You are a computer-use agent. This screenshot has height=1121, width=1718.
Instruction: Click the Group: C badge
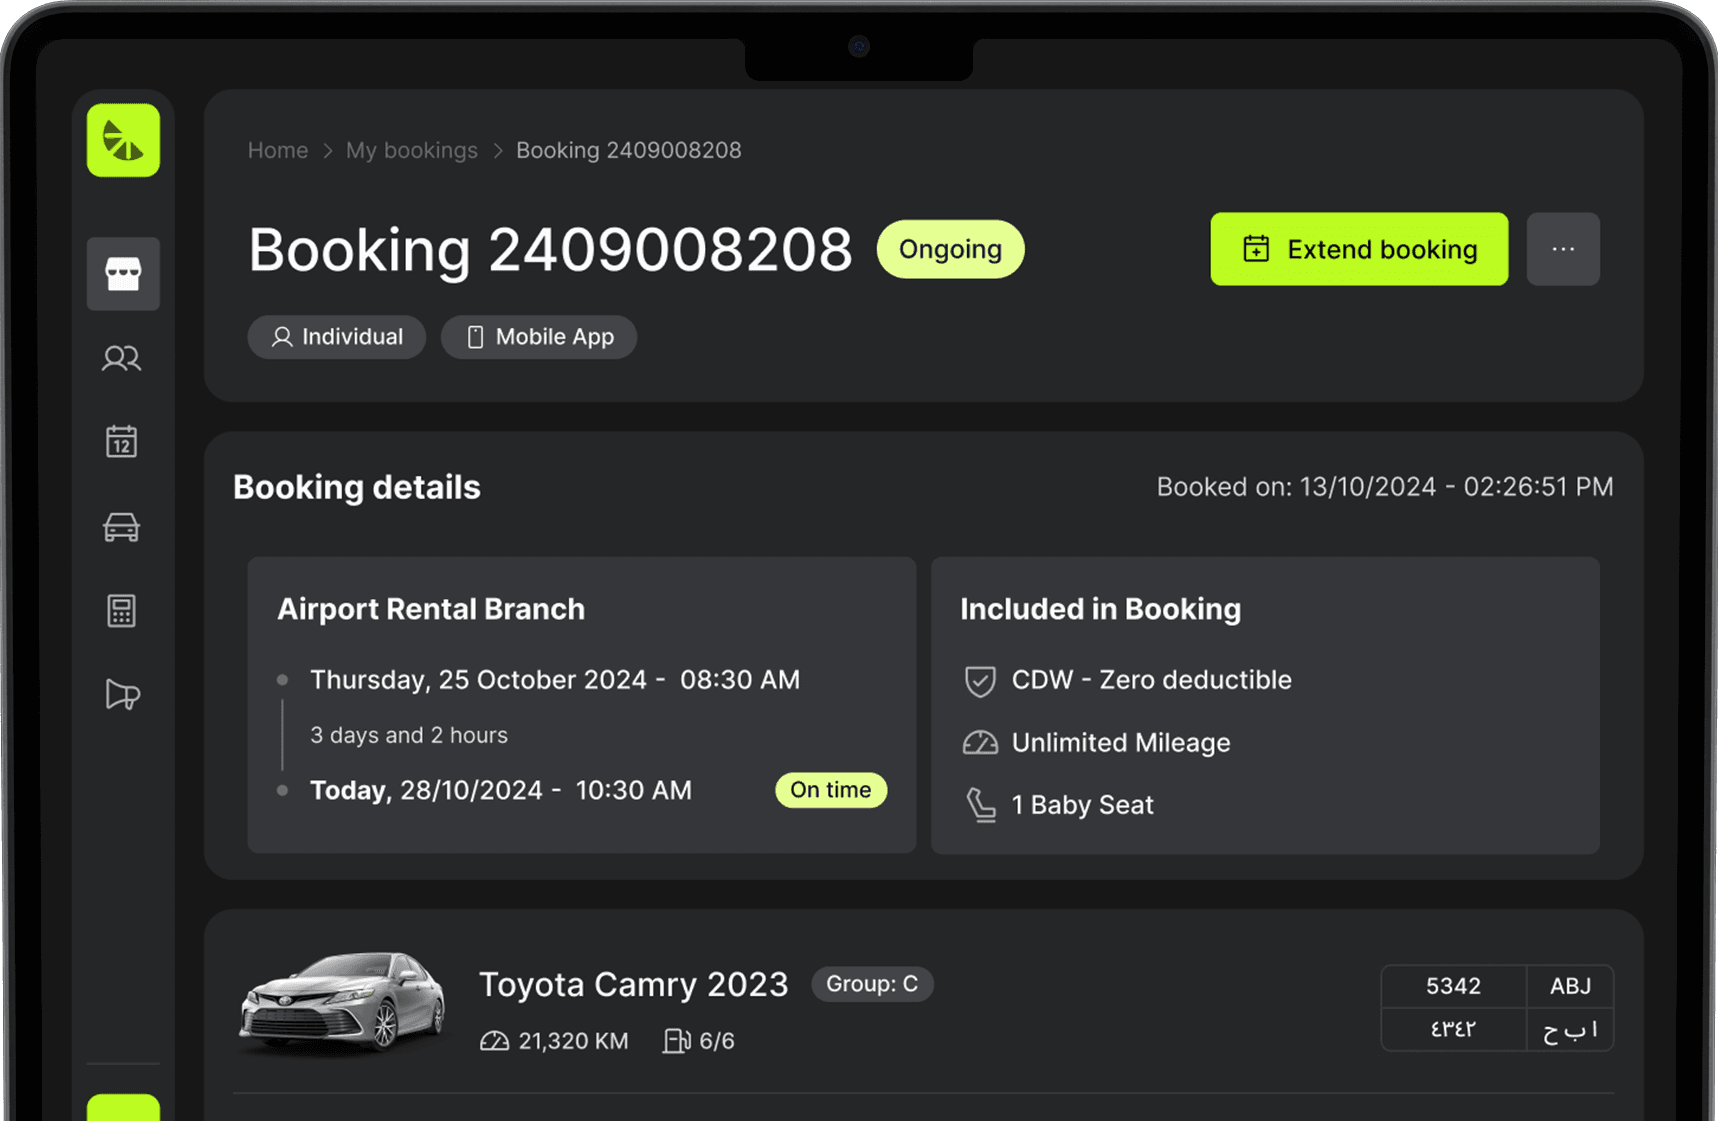click(x=872, y=984)
